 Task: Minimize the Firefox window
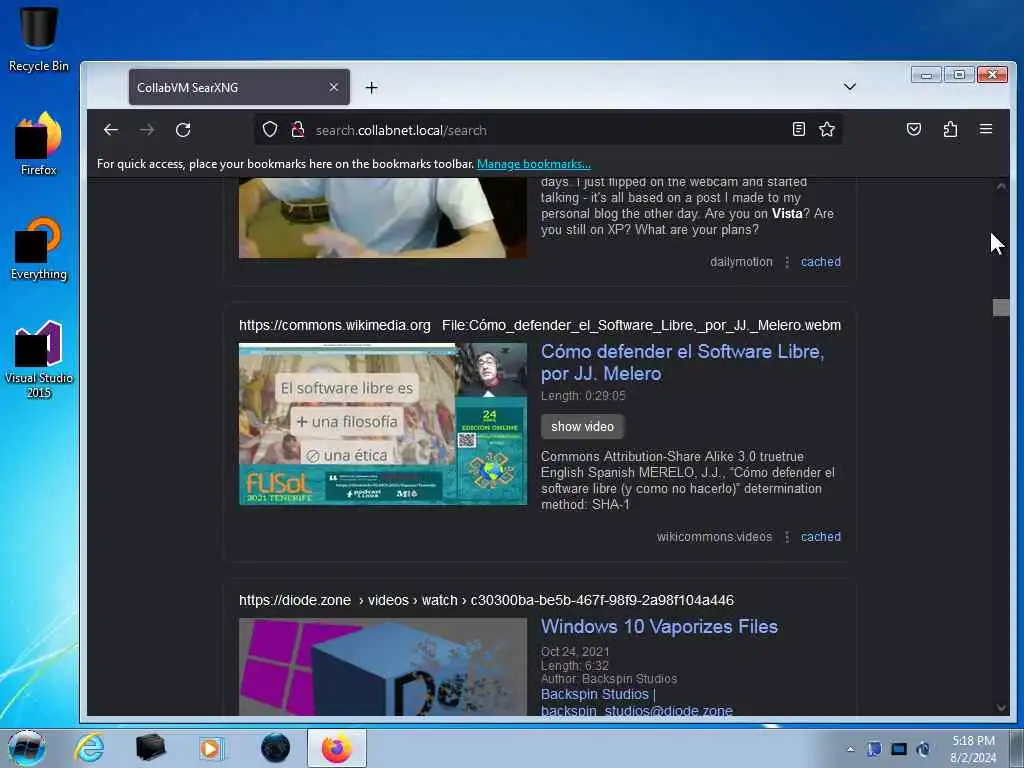coord(926,75)
